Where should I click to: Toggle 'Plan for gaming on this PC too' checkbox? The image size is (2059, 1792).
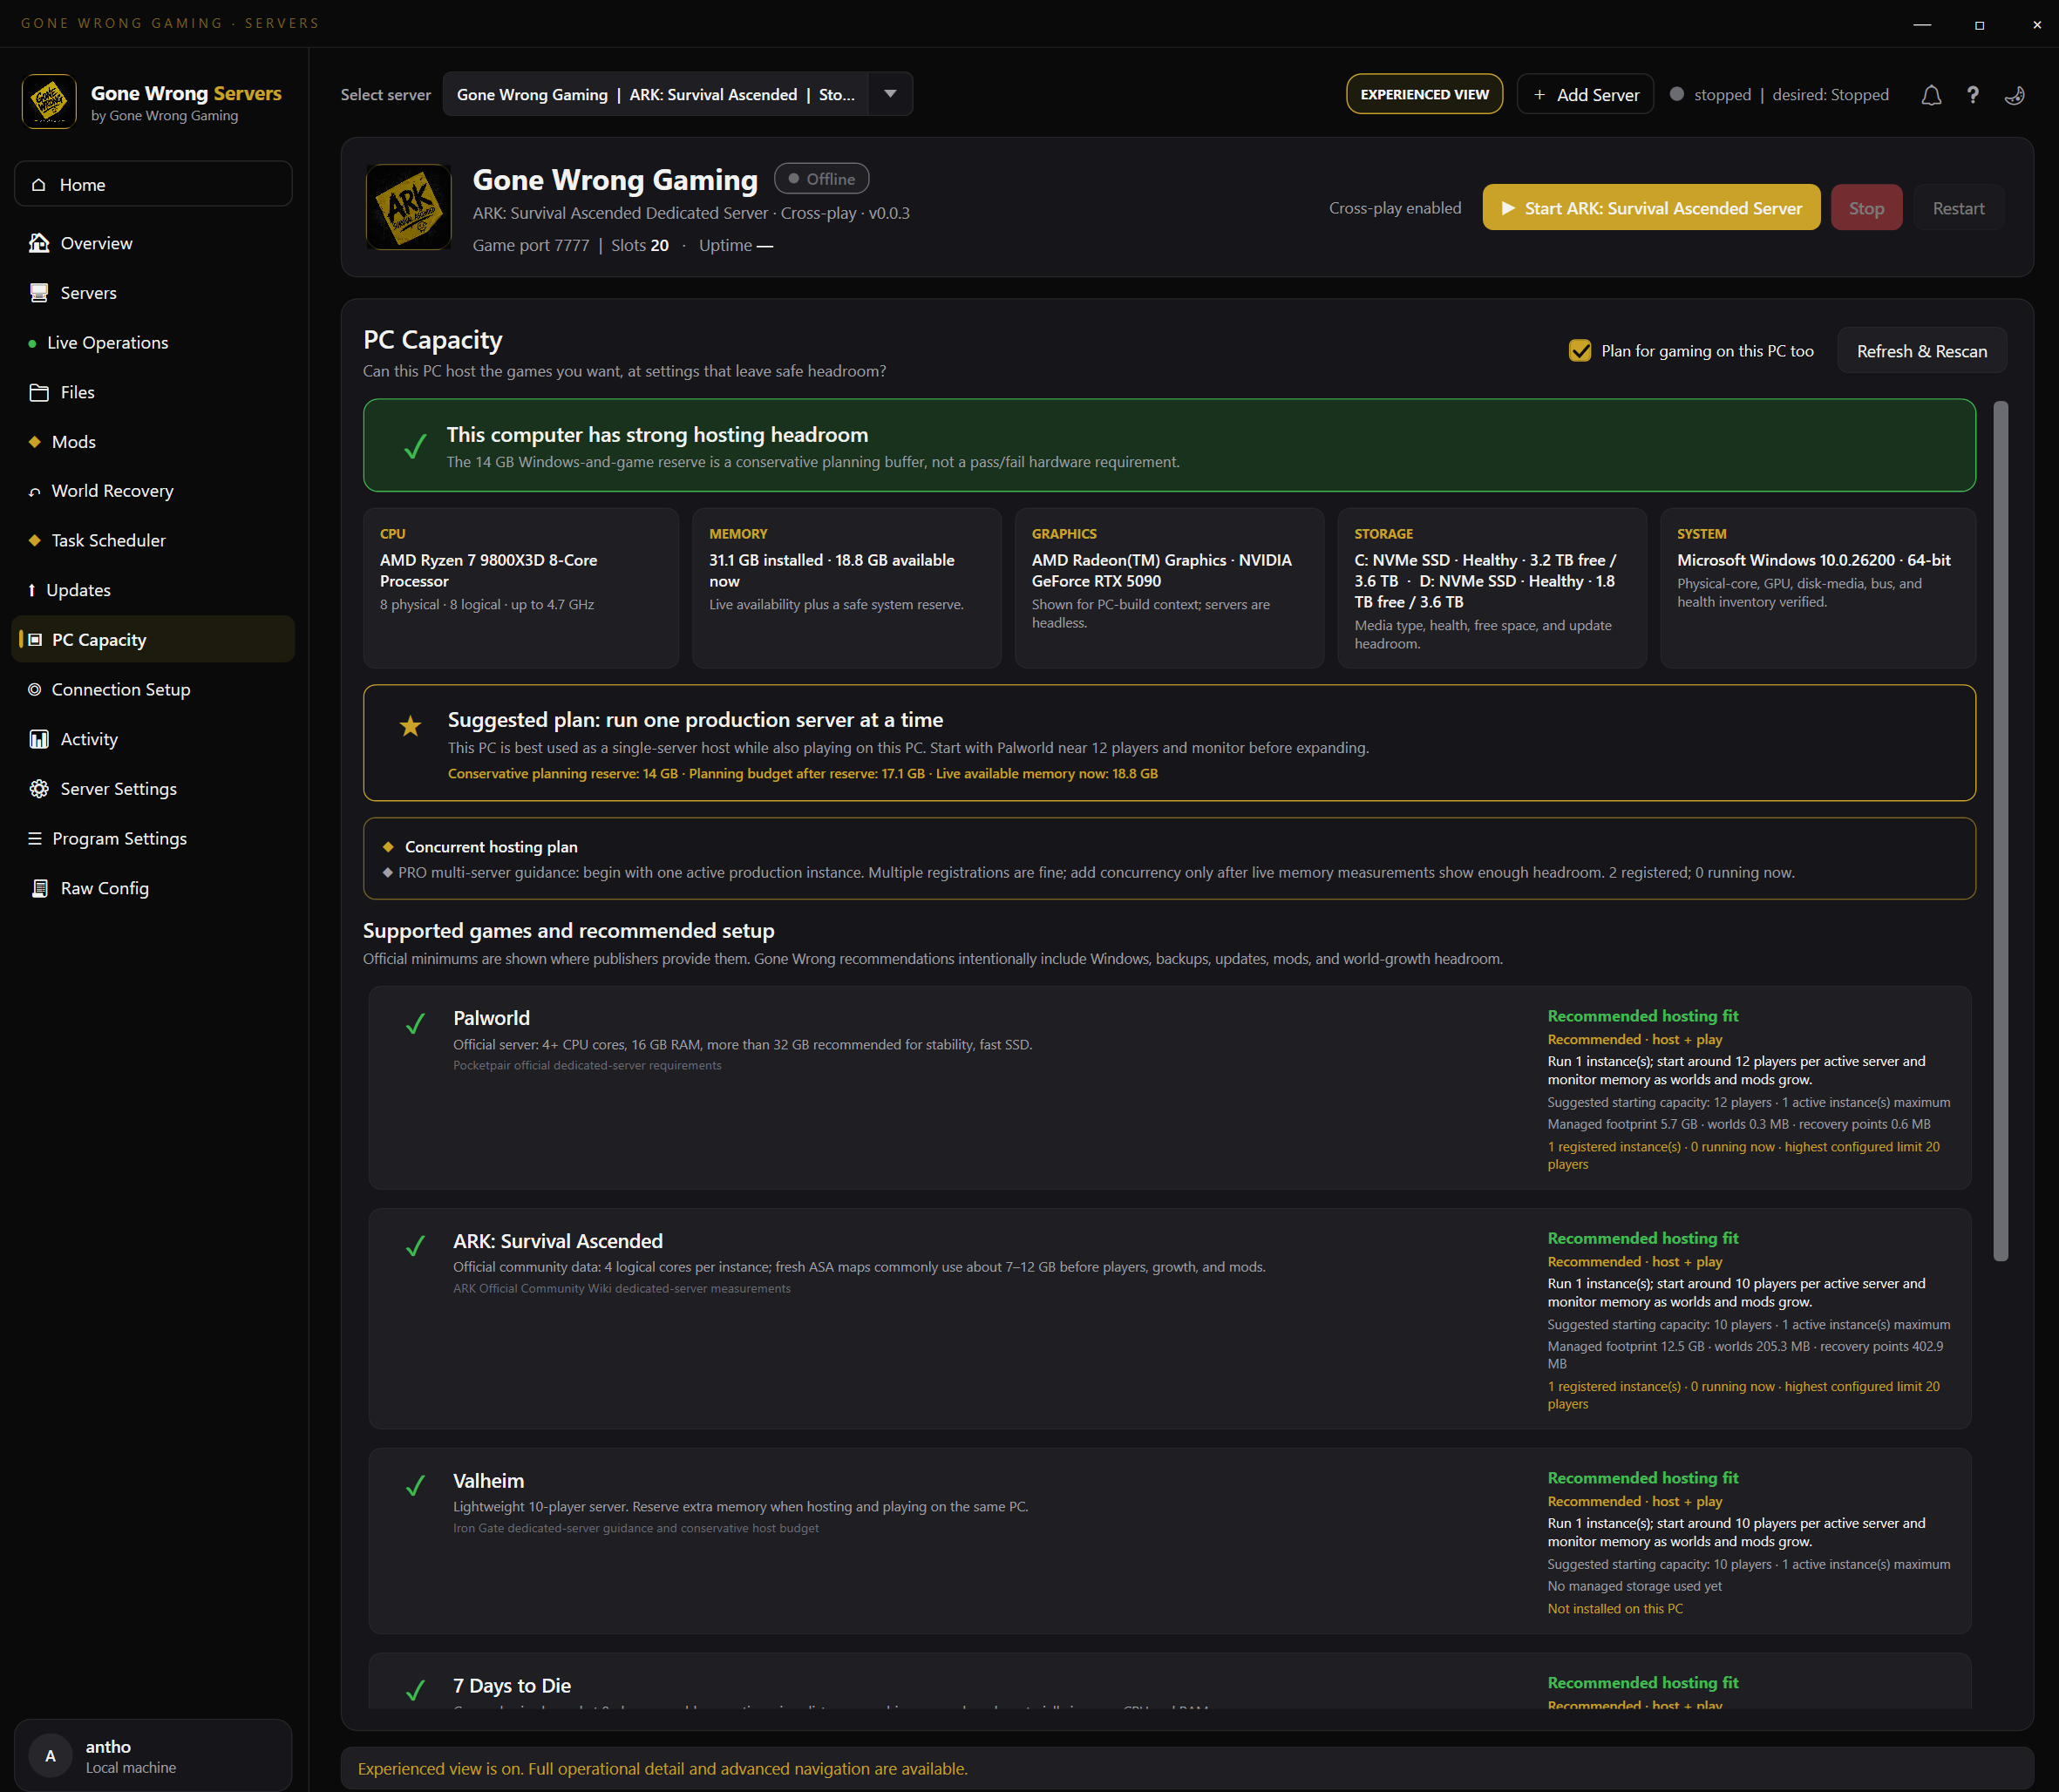coord(1580,351)
